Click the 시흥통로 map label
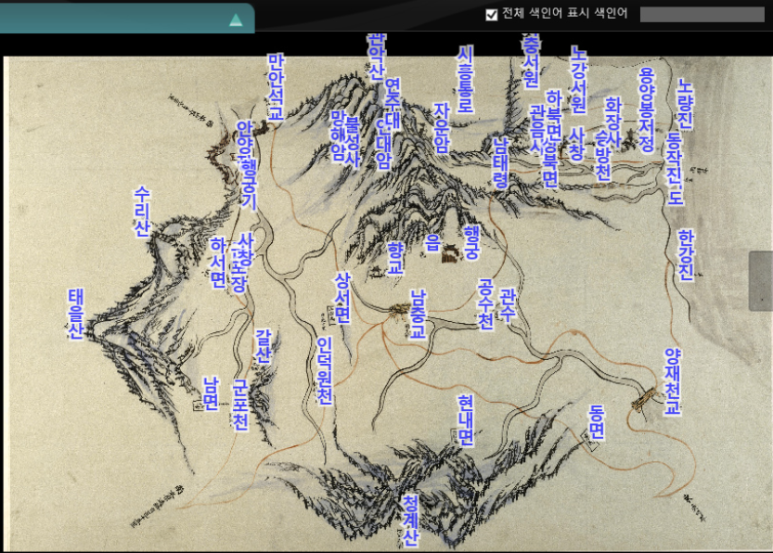Viewport: 773px width, 553px height. tap(465, 80)
